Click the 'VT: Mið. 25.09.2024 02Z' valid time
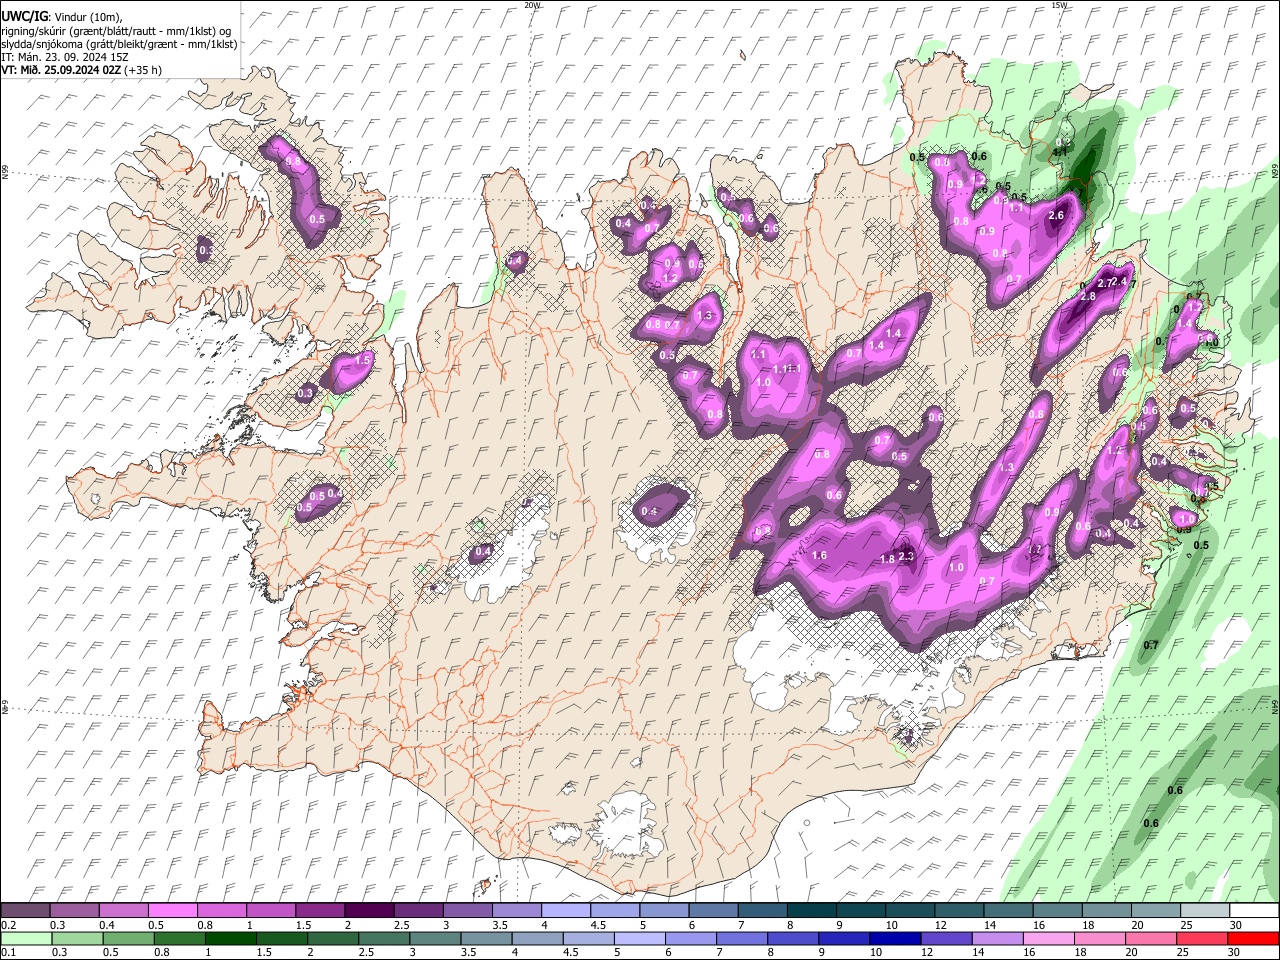 point(61,70)
